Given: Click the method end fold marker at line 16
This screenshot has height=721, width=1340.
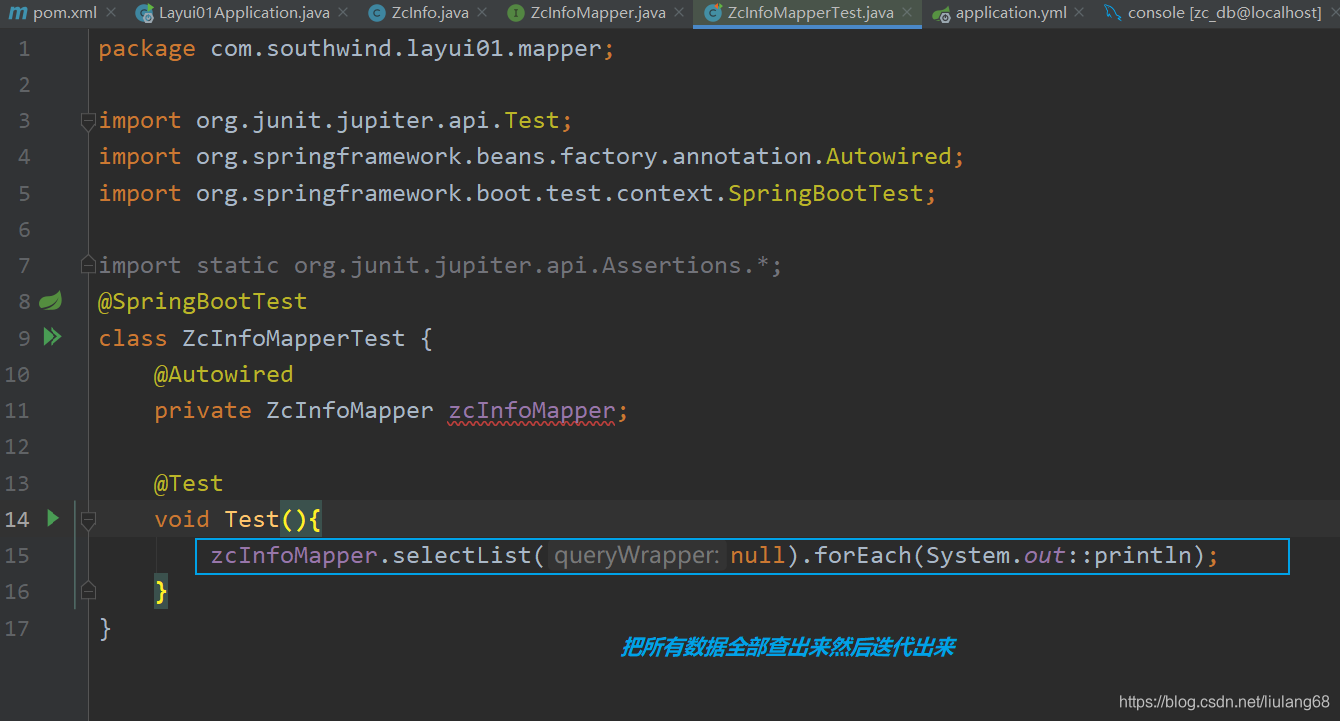Looking at the screenshot, I should tap(88, 590).
